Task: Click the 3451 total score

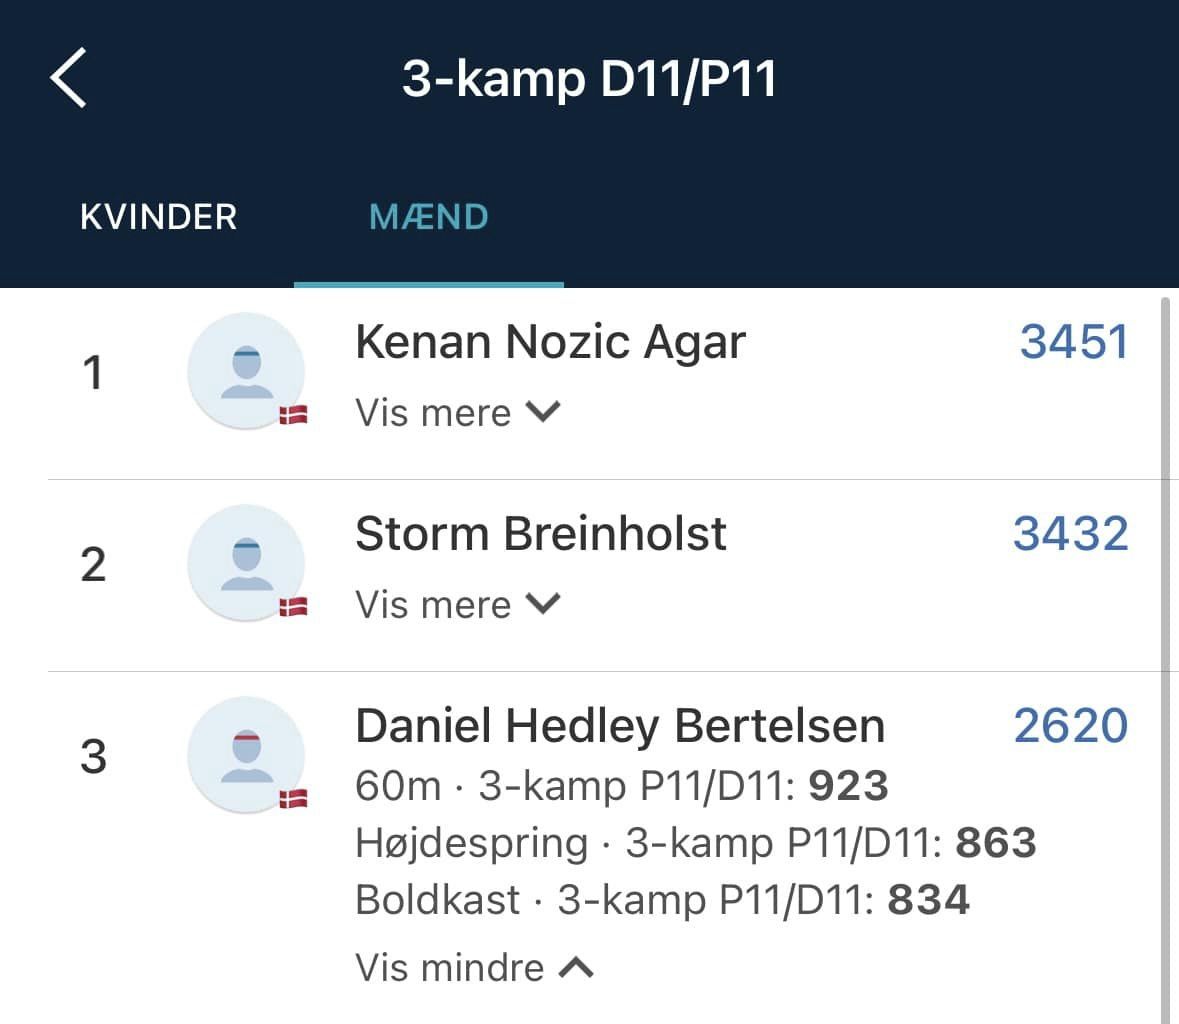Action: (1074, 341)
